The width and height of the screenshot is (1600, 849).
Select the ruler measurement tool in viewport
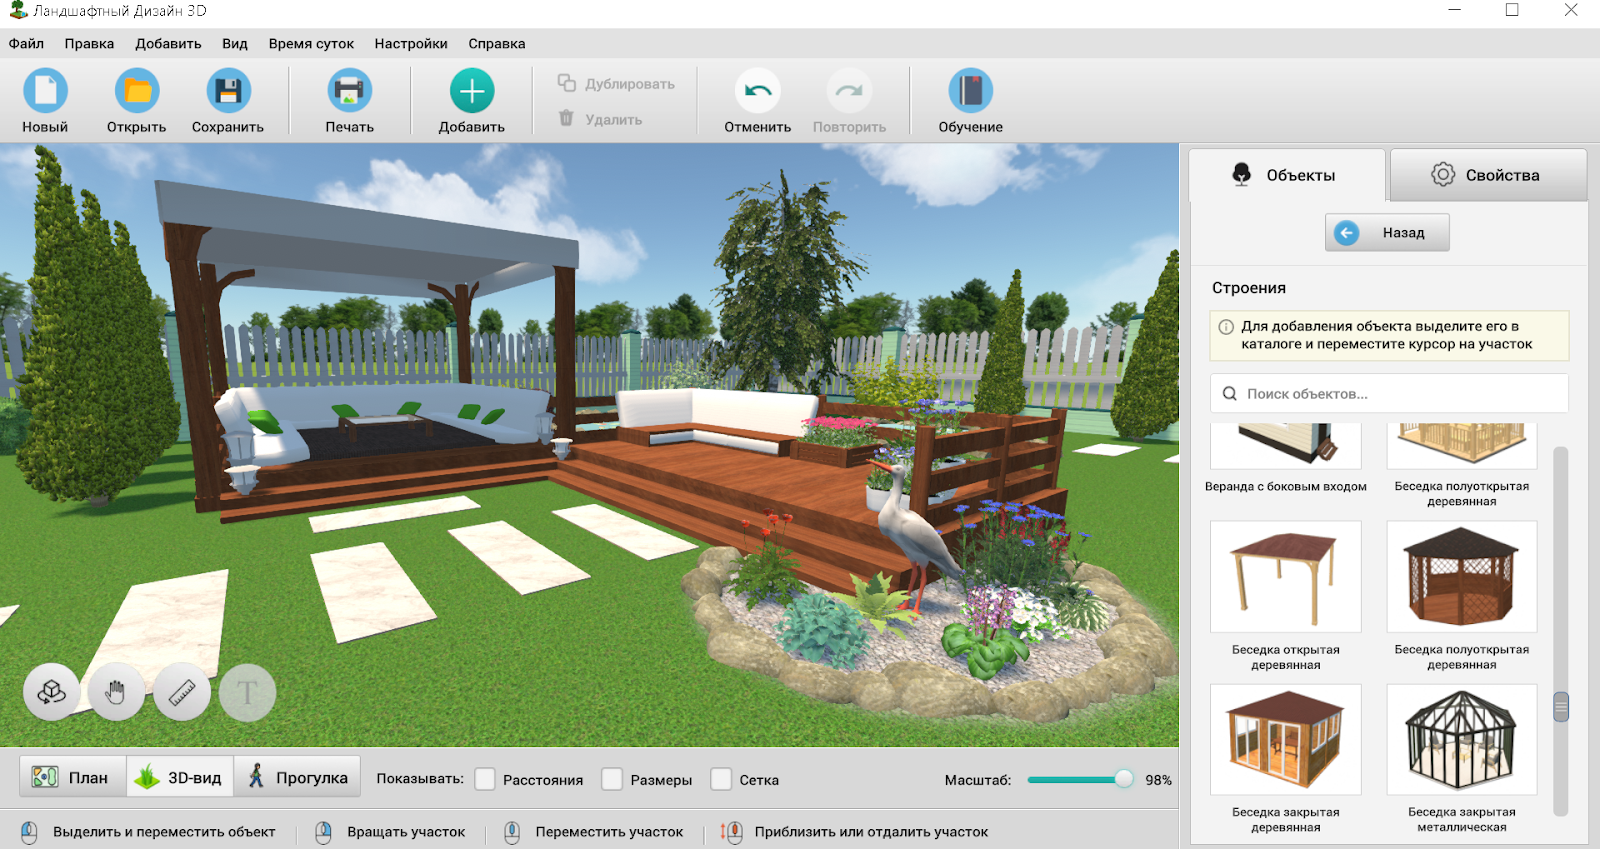182,692
